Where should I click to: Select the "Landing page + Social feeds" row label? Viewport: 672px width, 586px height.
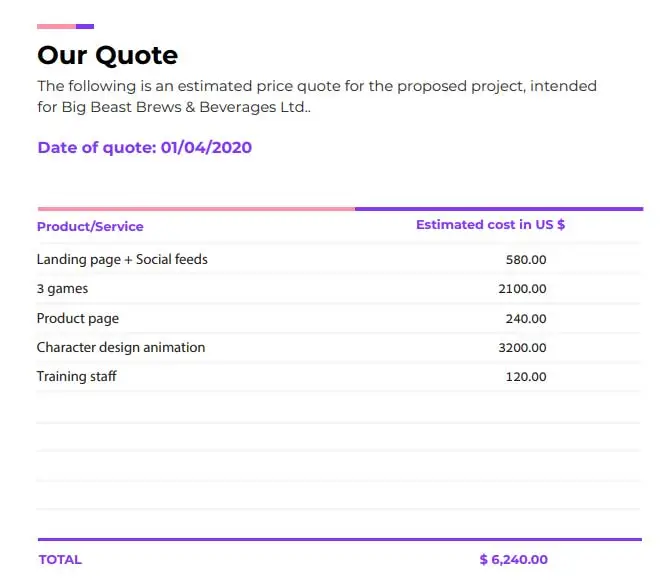click(122, 259)
